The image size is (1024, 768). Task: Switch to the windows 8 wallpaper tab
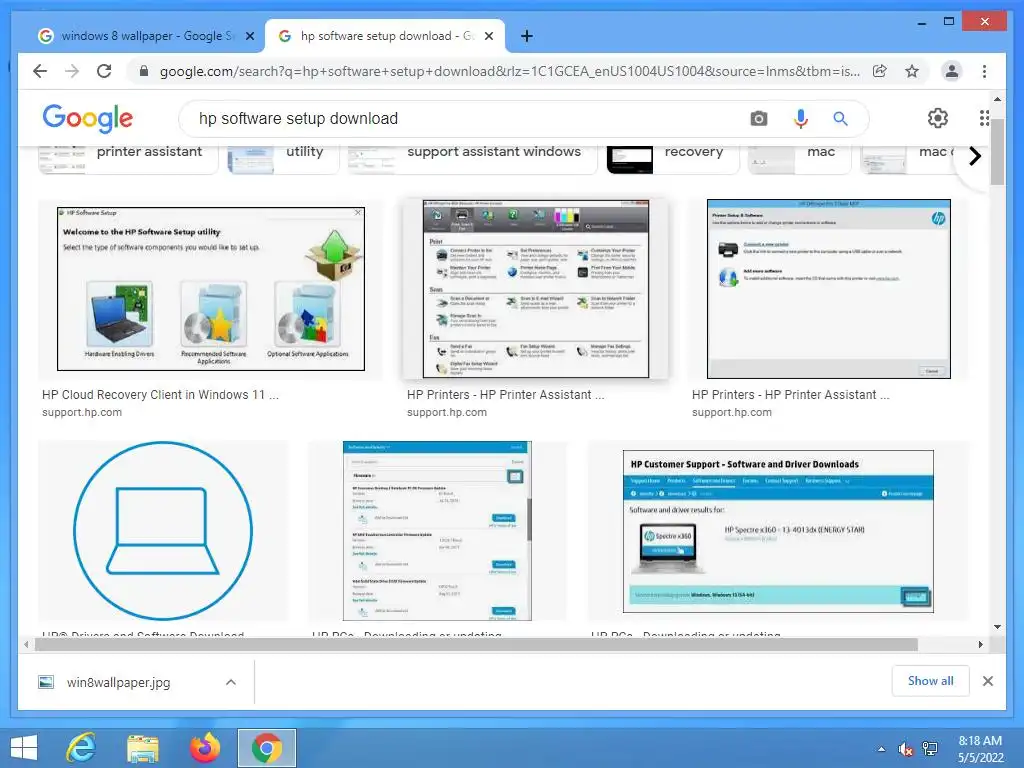pos(145,36)
